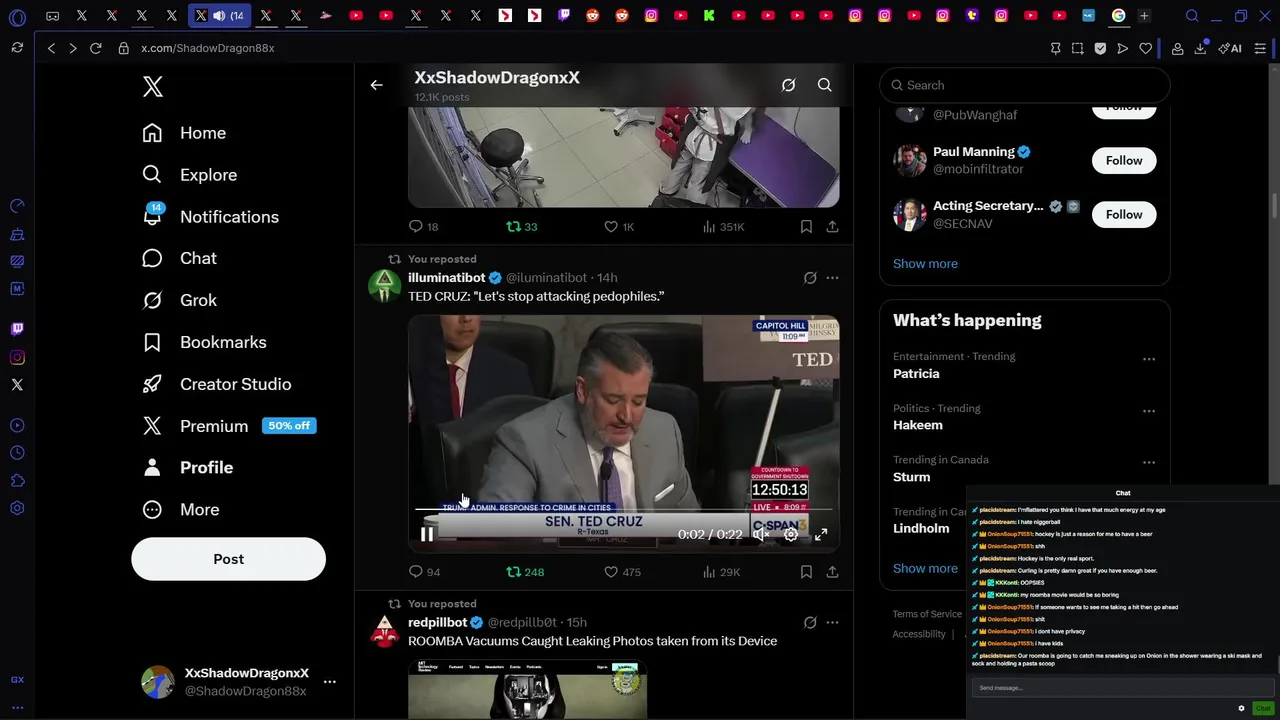
Task: Share the illuminatibot post
Action: (x=832, y=572)
